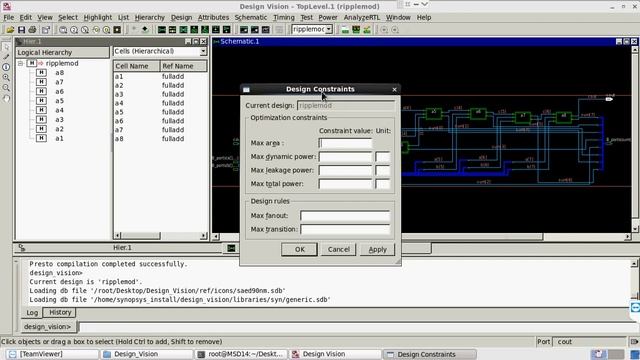This screenshot has width=640, height=360.
Task: Select cell a3 in the hierarchy tree
Action: point(60,120)
